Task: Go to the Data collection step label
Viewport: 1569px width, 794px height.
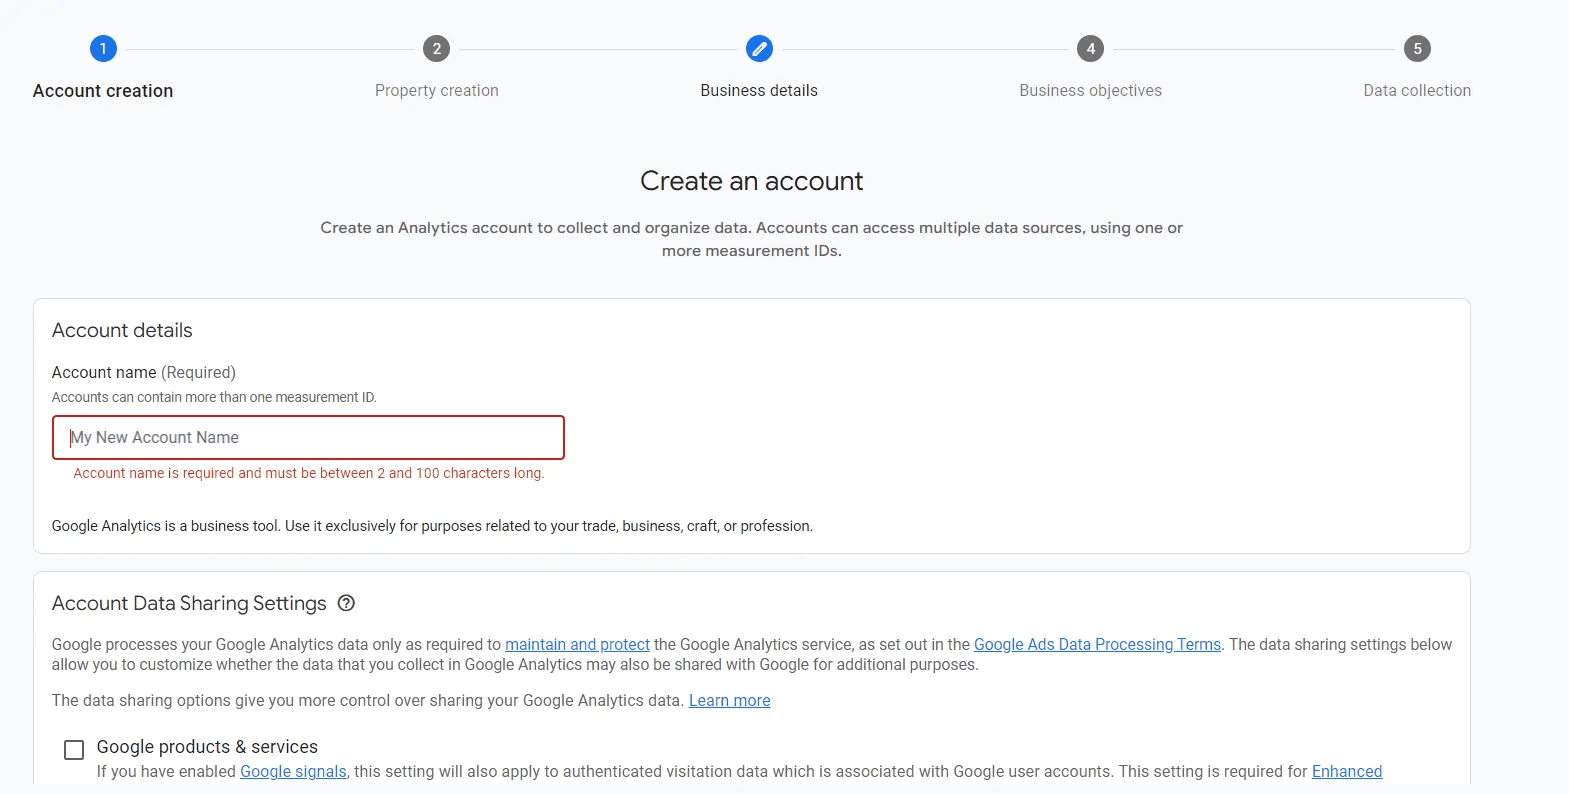Action: coord(1417,91)
